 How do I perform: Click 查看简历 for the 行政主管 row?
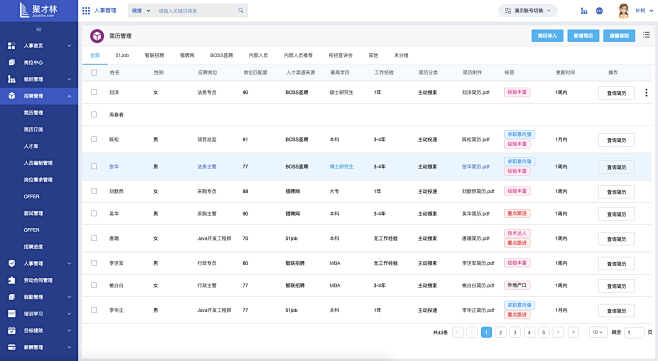[x=616, y=286]
